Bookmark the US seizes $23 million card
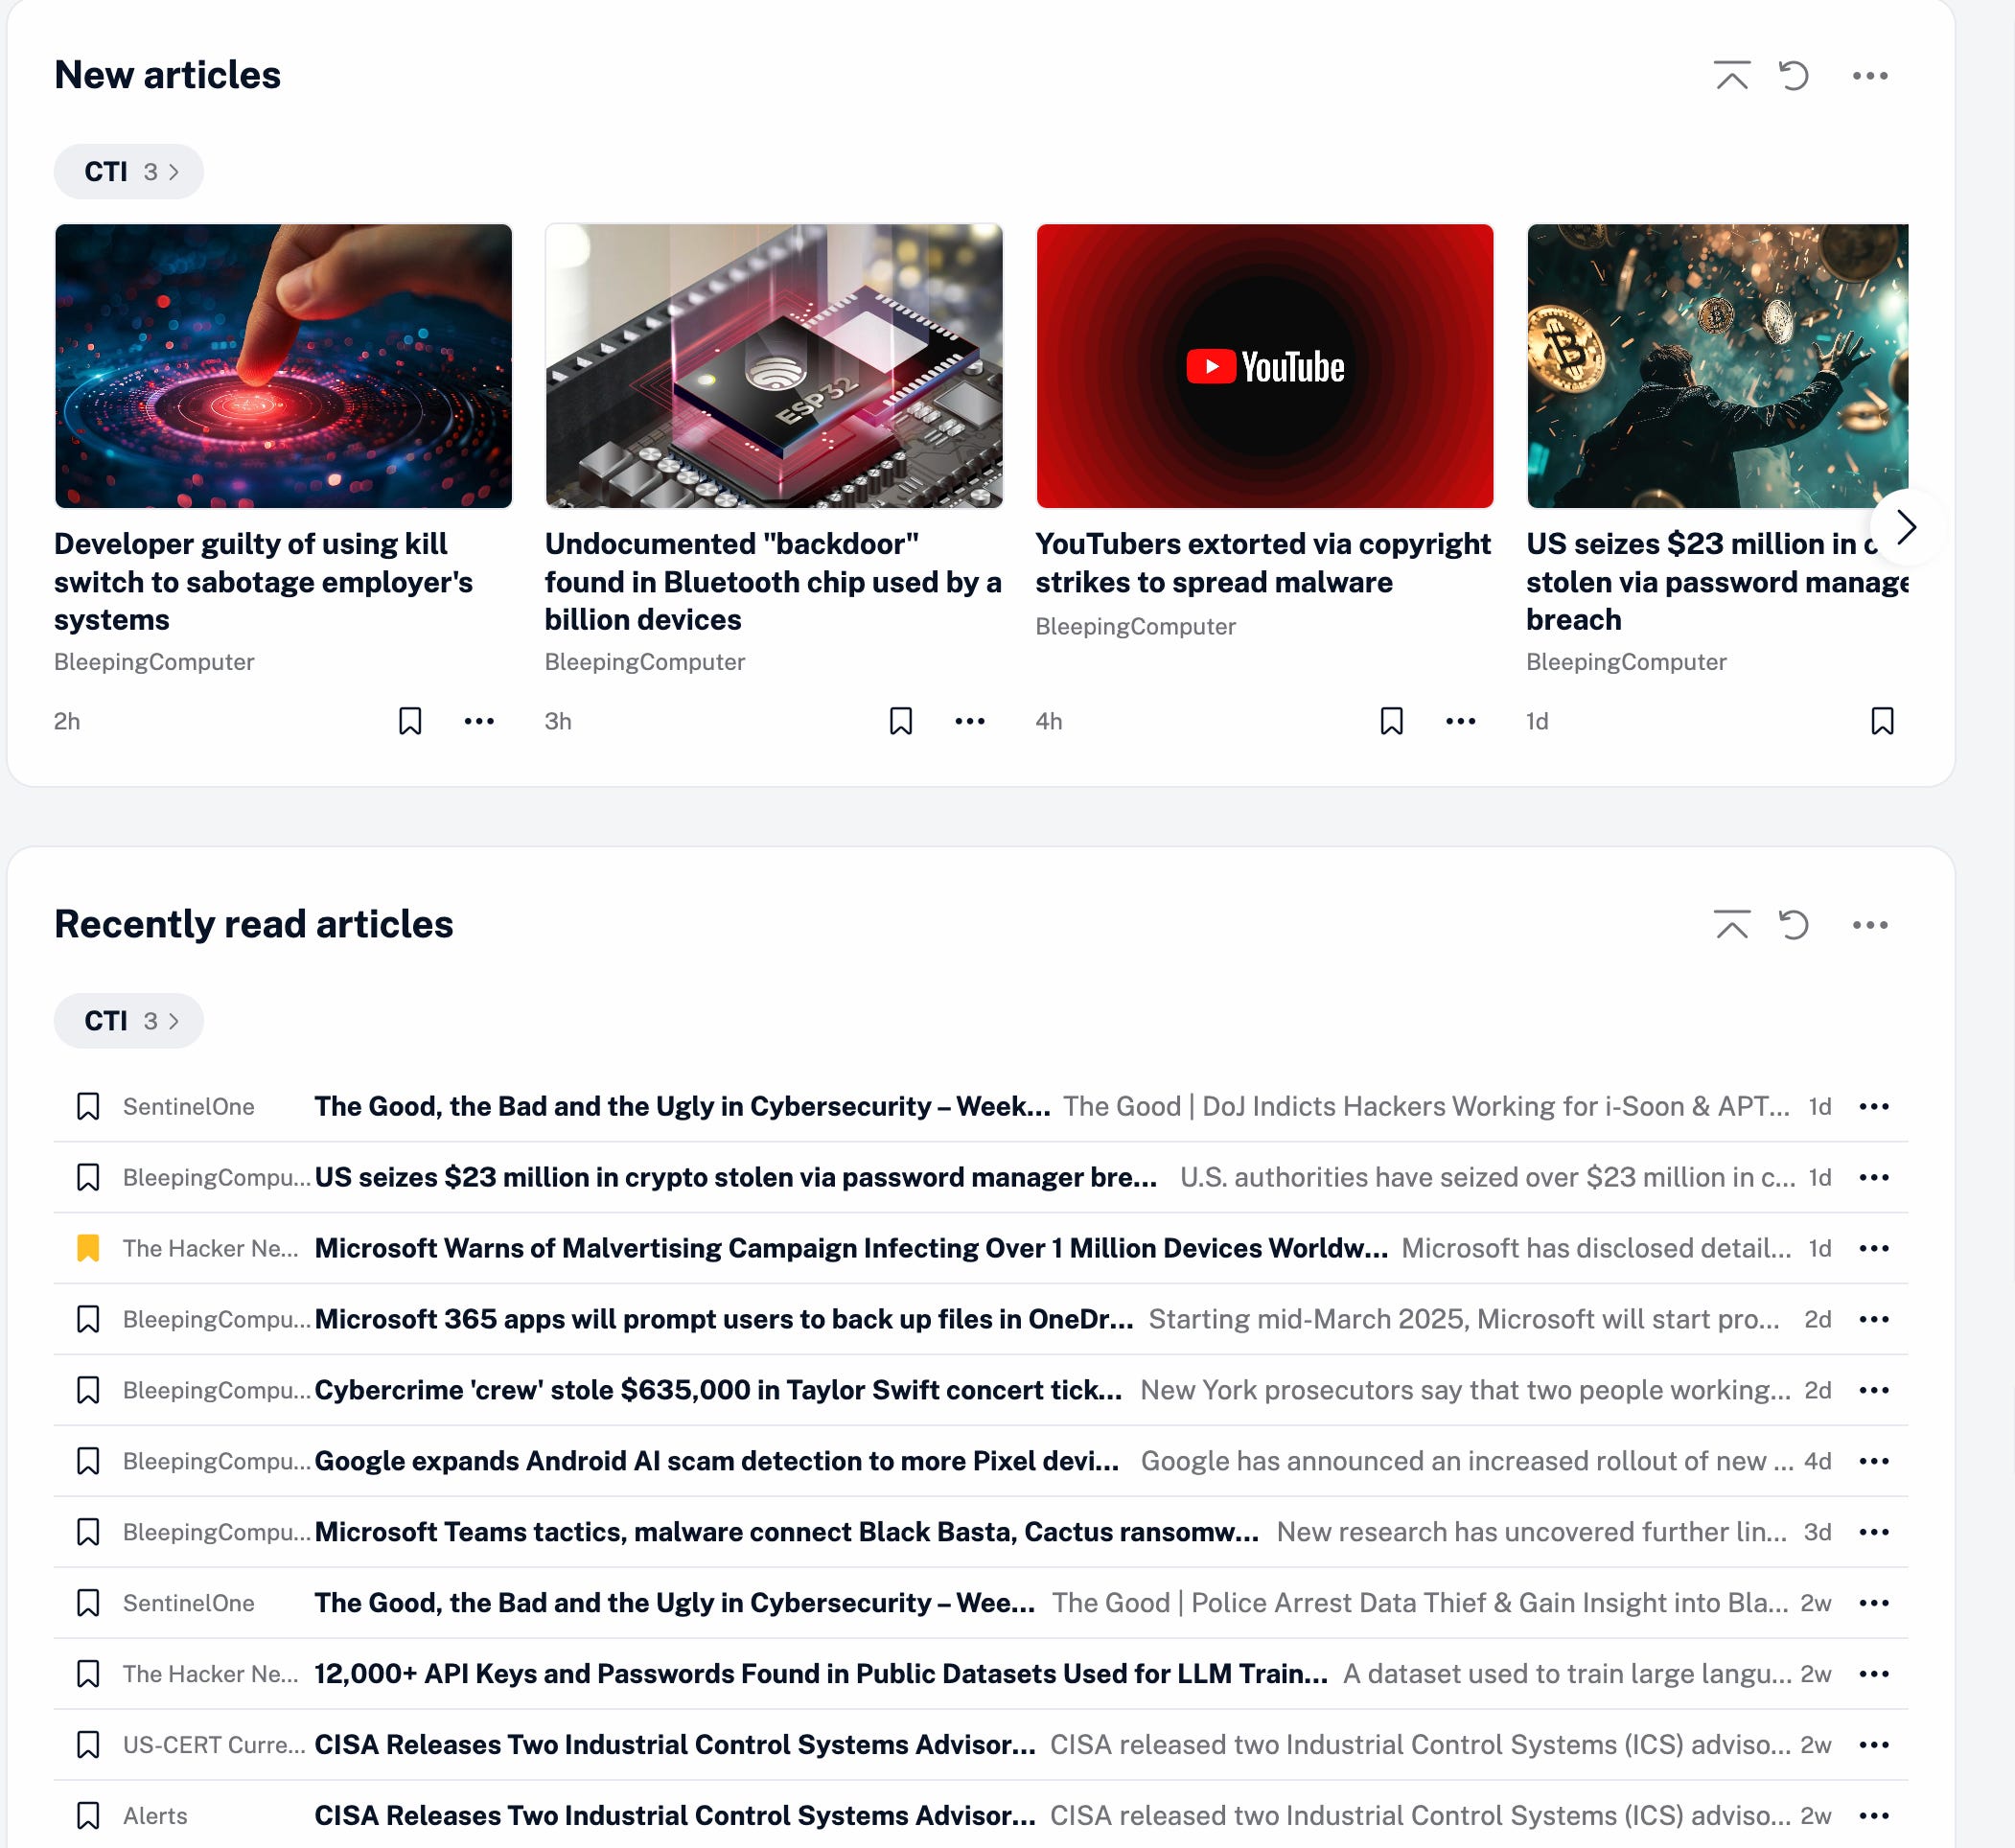 tap(1883, 721)
